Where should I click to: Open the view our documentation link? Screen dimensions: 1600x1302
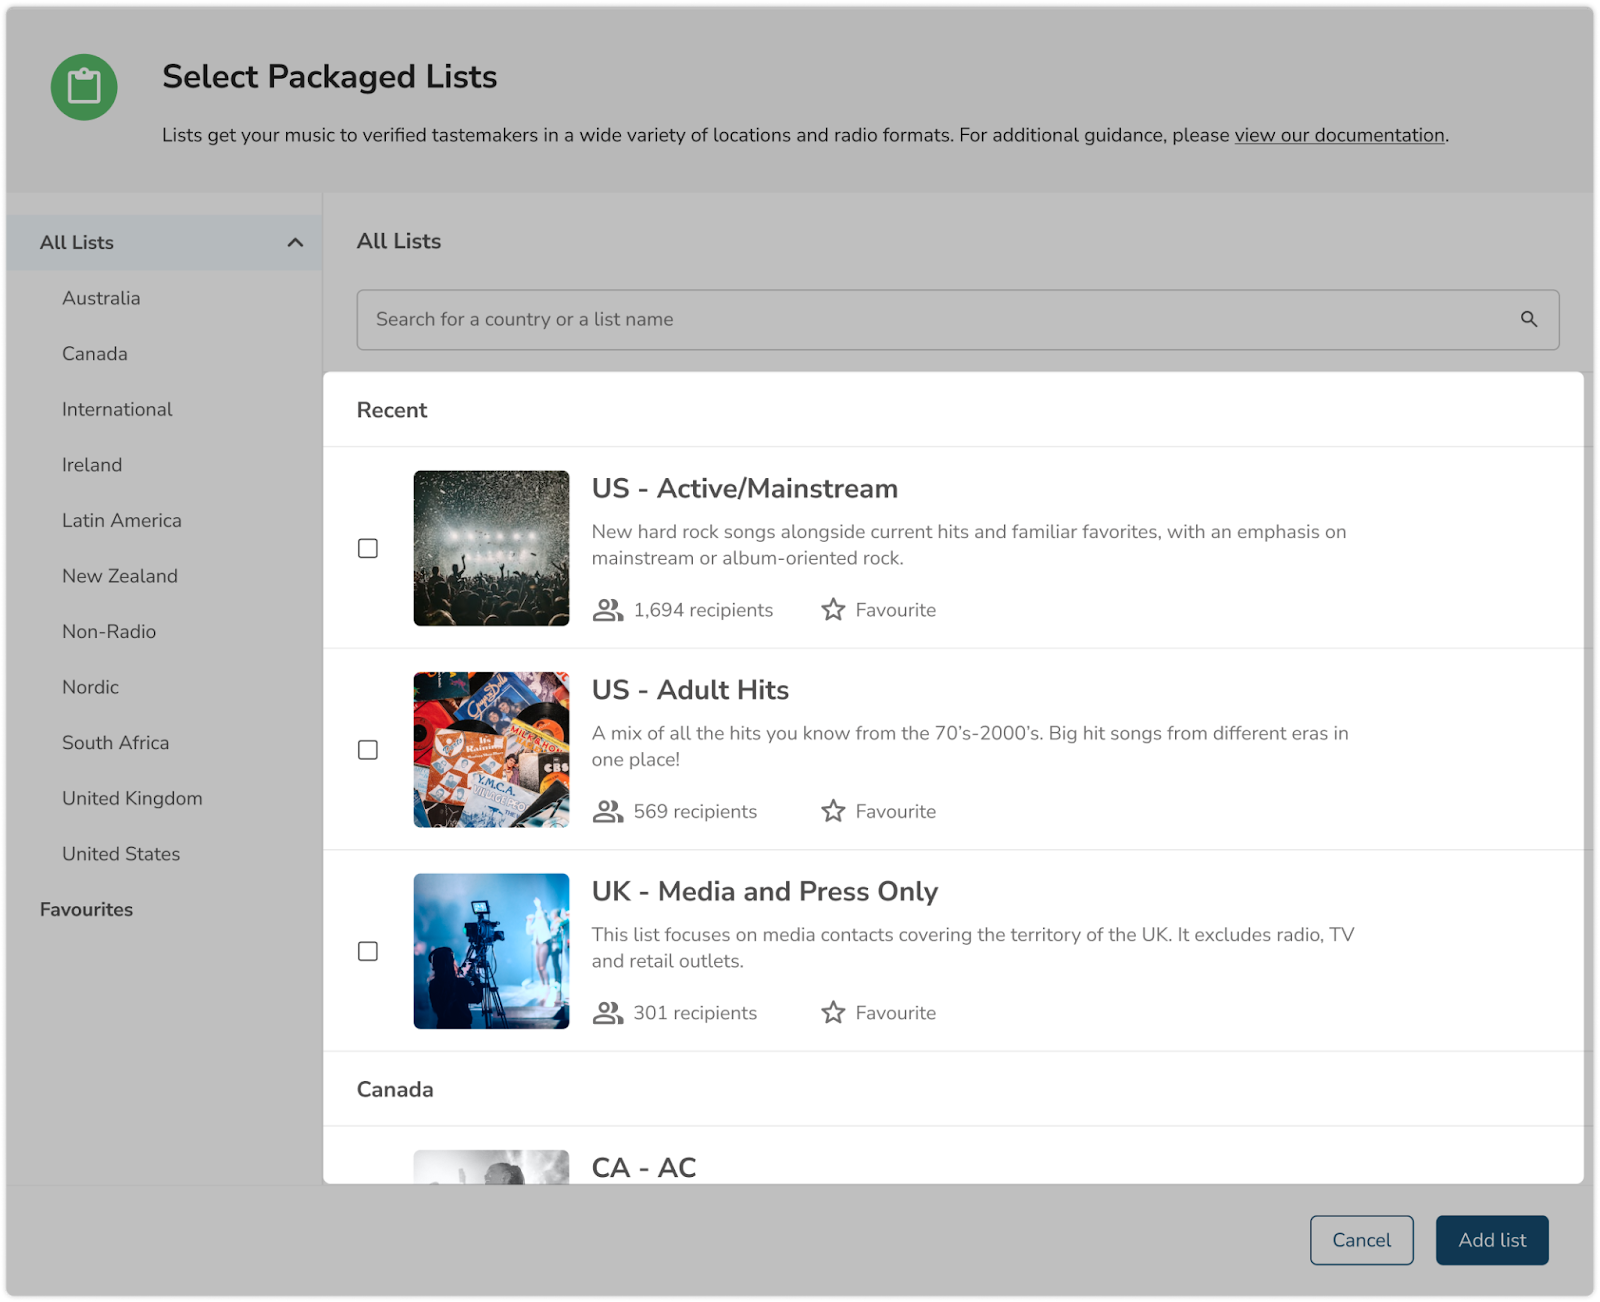[x=1339, y=135]
